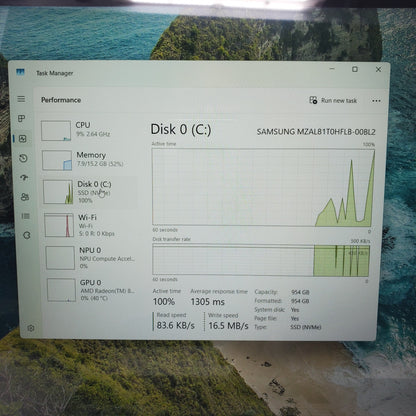Click the Wi-Fi mini graph thumbnail
Image resolution: width=416 pixels, height=416 pixels.
[59, 225]
